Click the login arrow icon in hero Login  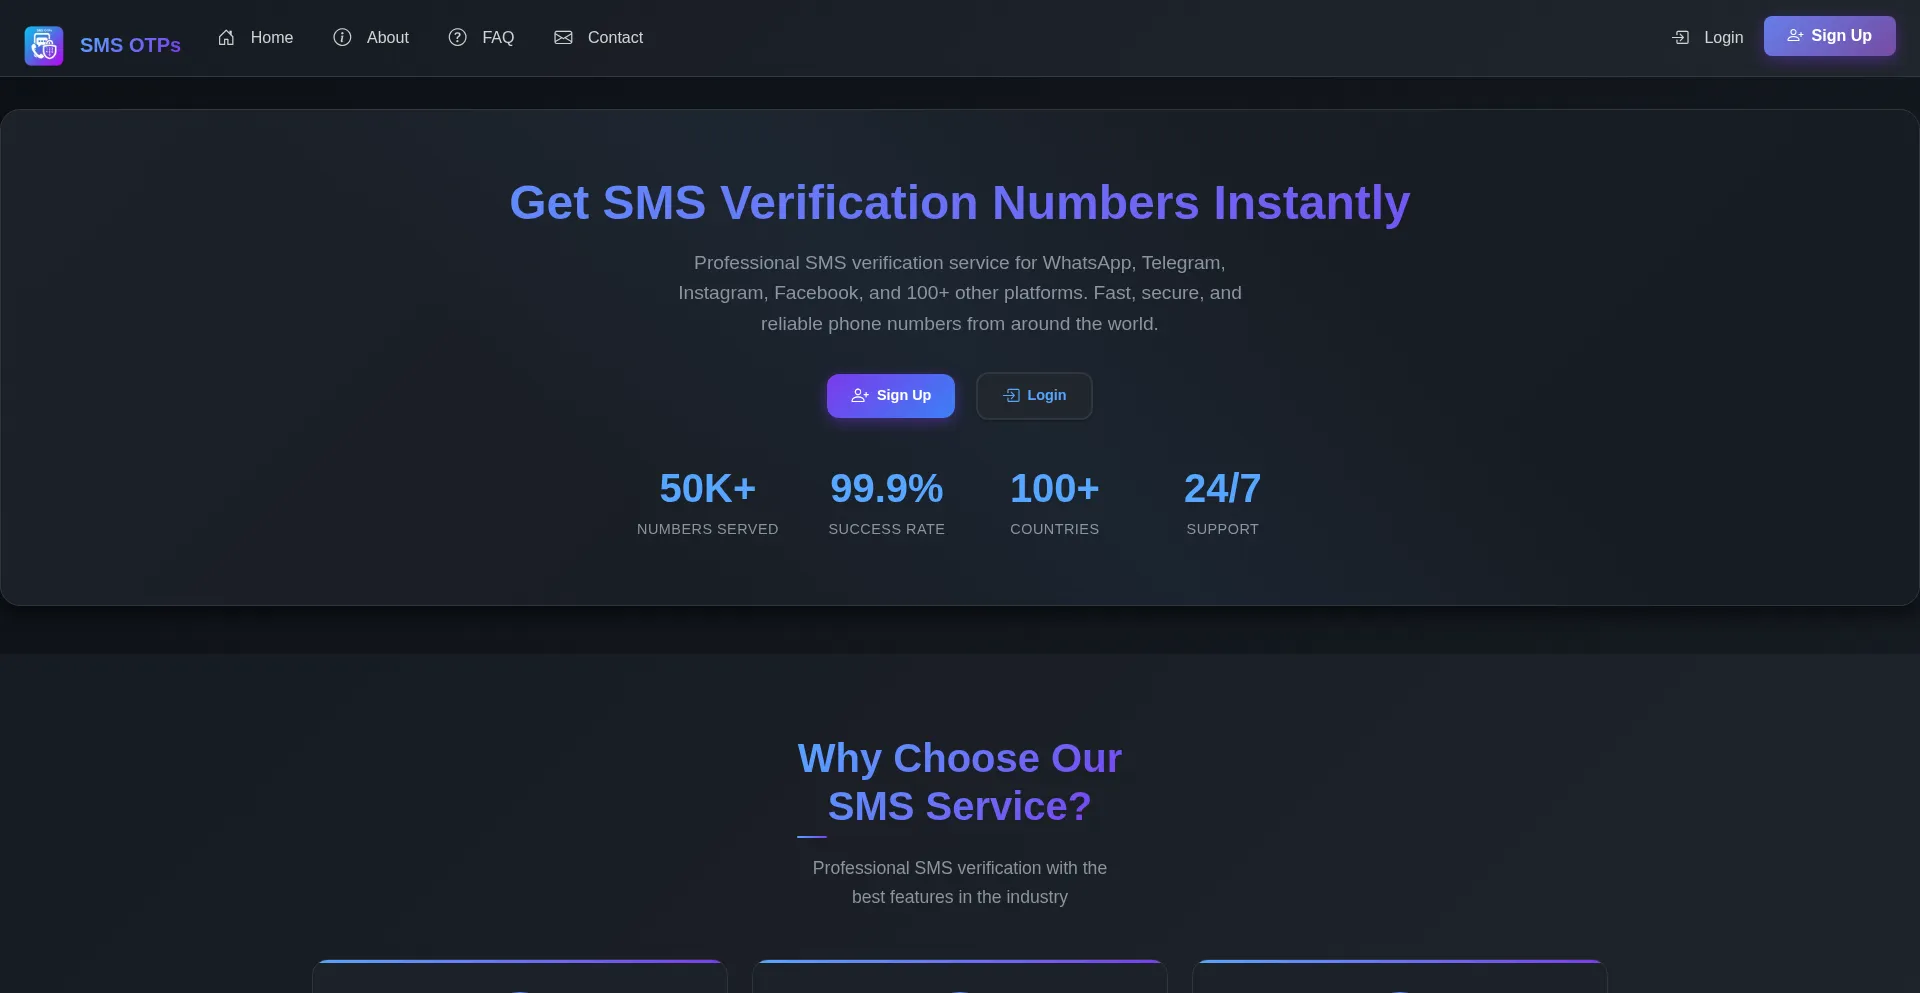point(1012,396)
